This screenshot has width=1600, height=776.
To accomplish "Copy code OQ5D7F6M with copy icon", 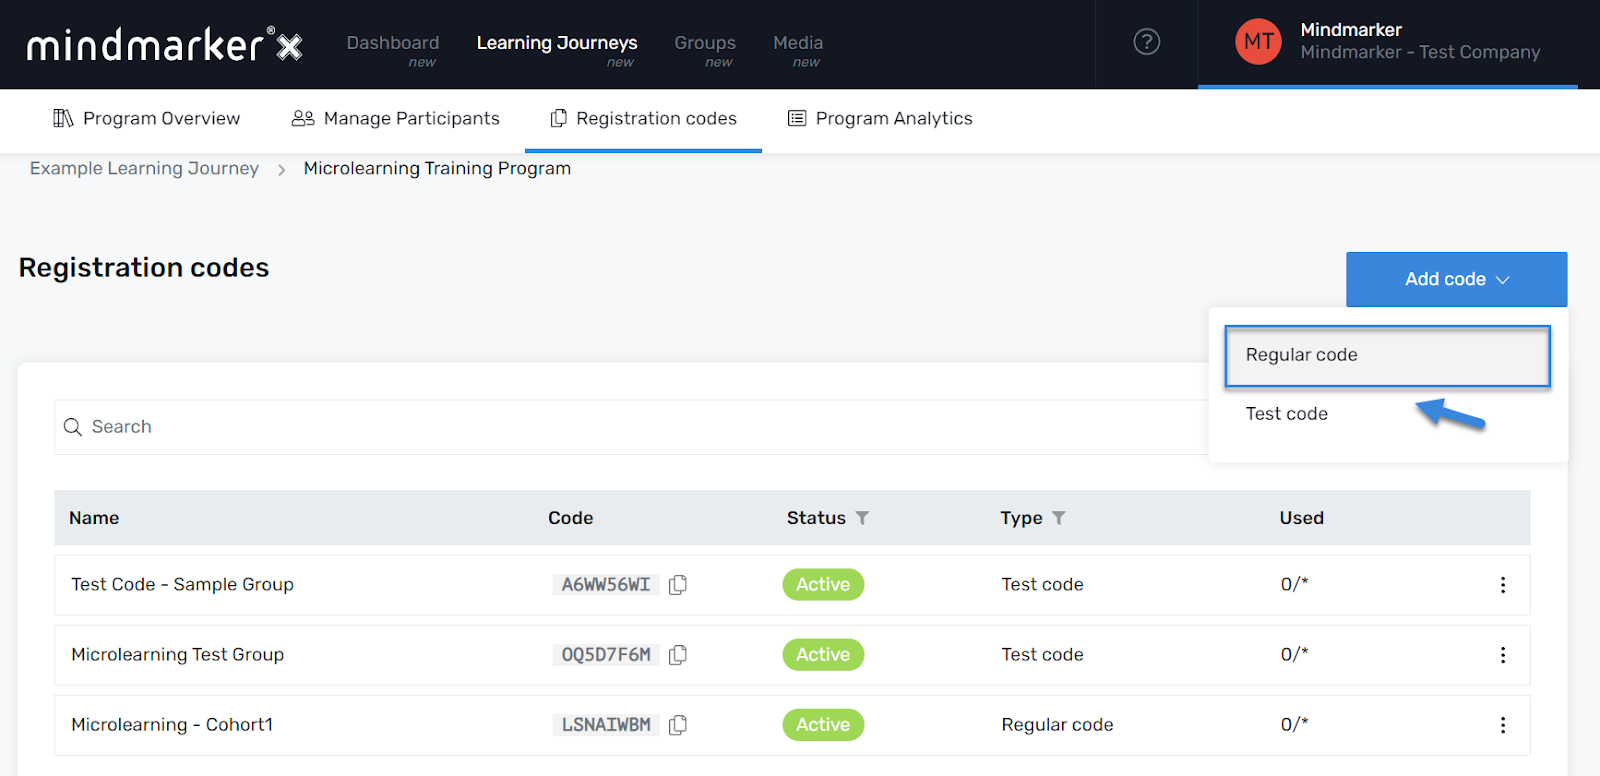I will pos(678,655).
